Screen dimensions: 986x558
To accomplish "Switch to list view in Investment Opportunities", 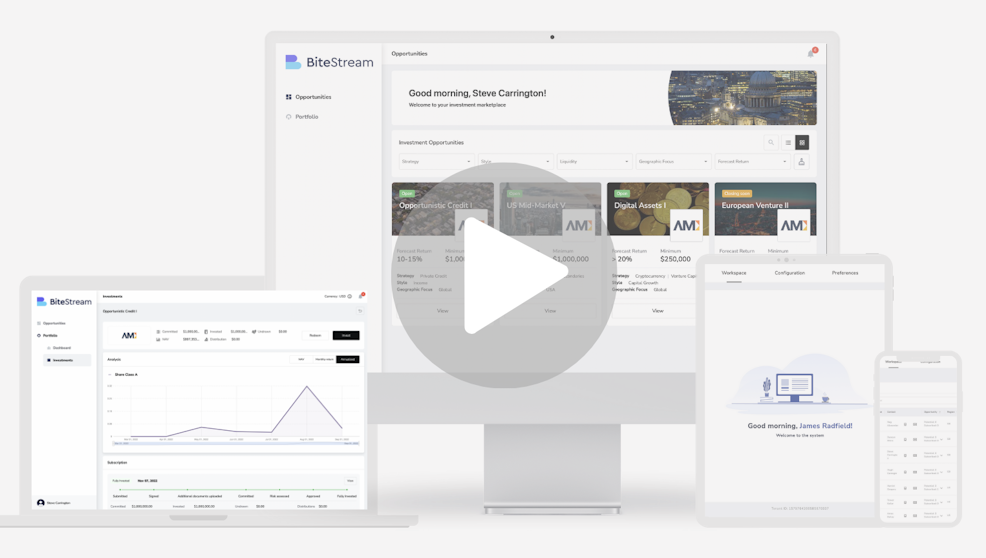I will click(788, 143).
